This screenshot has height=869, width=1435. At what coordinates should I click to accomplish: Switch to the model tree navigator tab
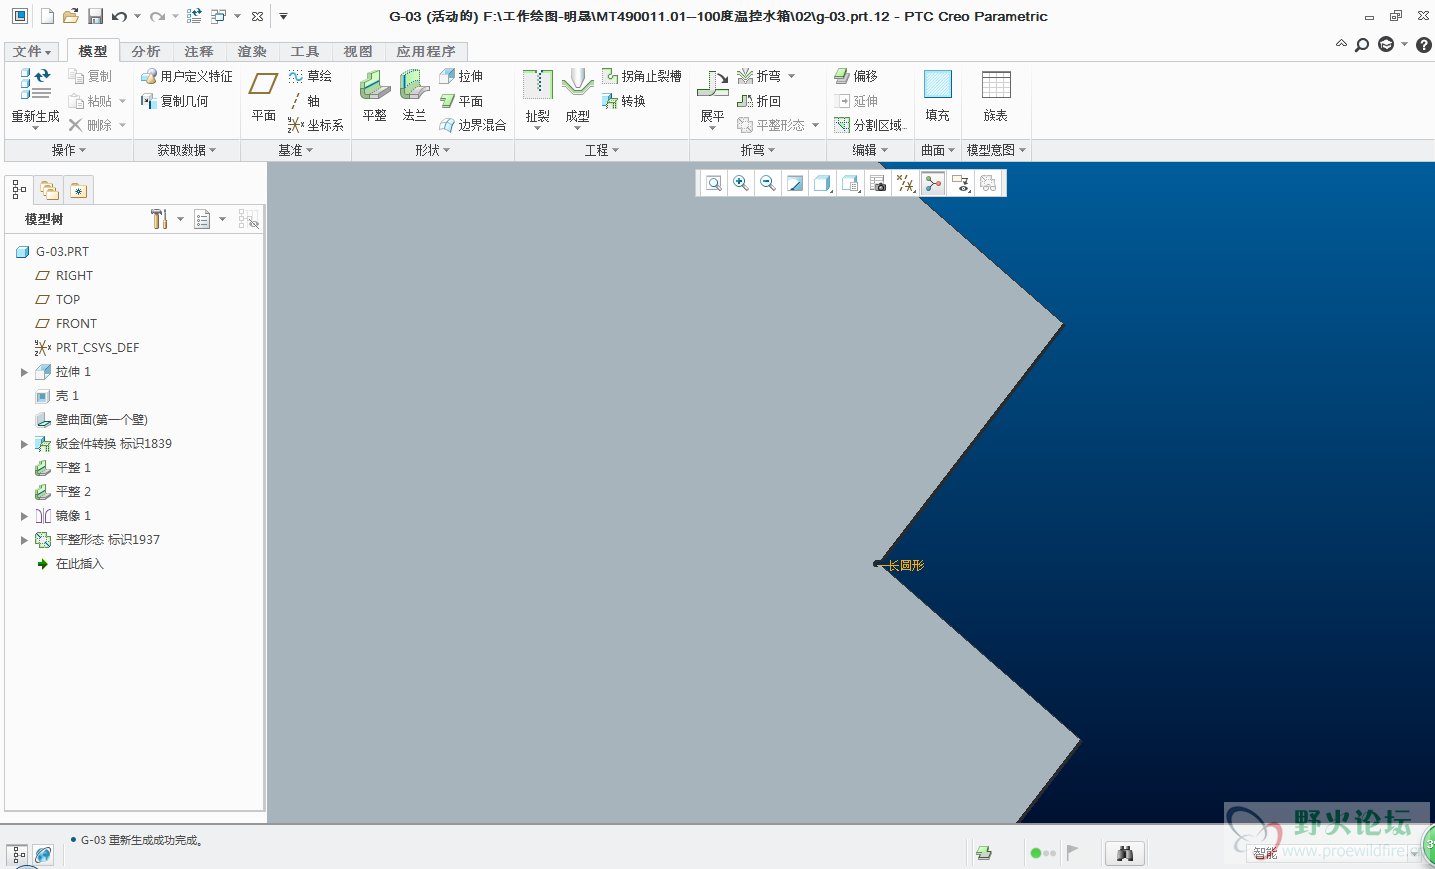(x=19, y=190)
